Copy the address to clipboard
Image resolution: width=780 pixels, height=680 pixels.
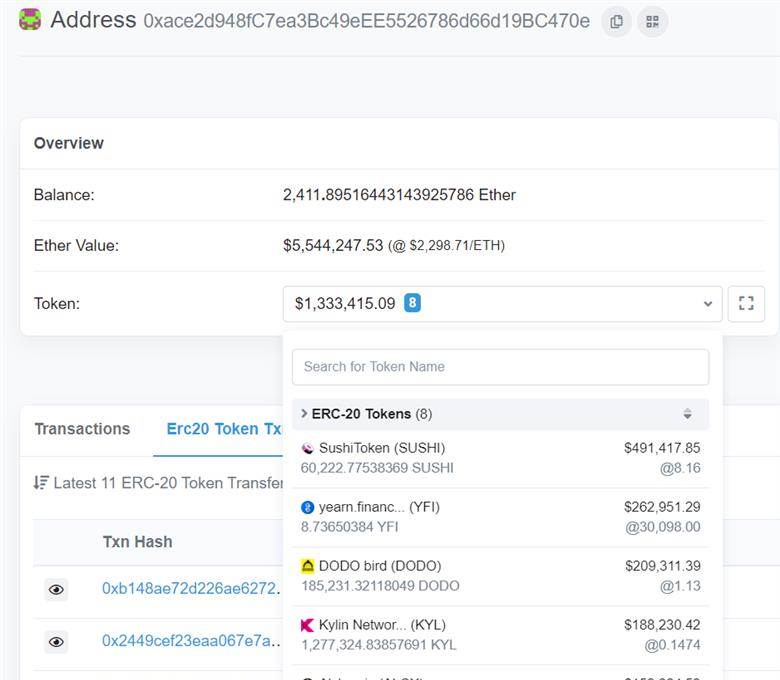[x=616, y=21]
